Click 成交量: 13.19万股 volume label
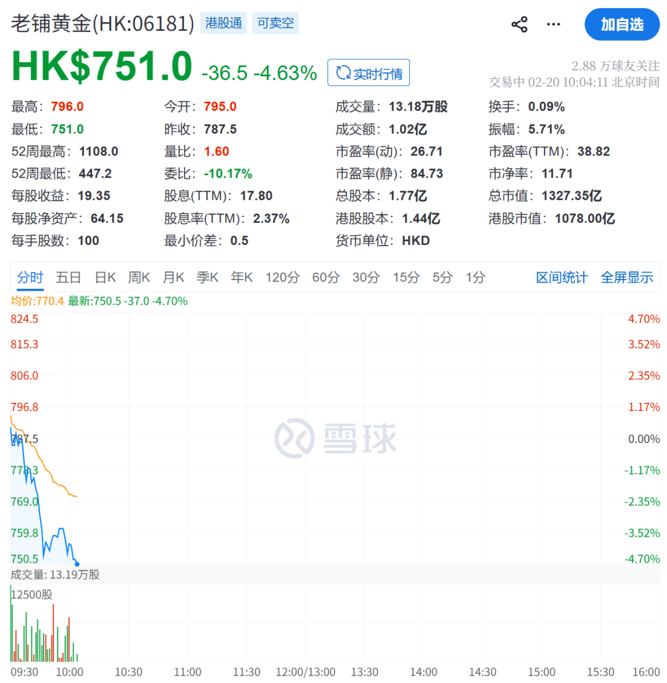This screenshot has height=683, width=667. [x=55, y=575]
